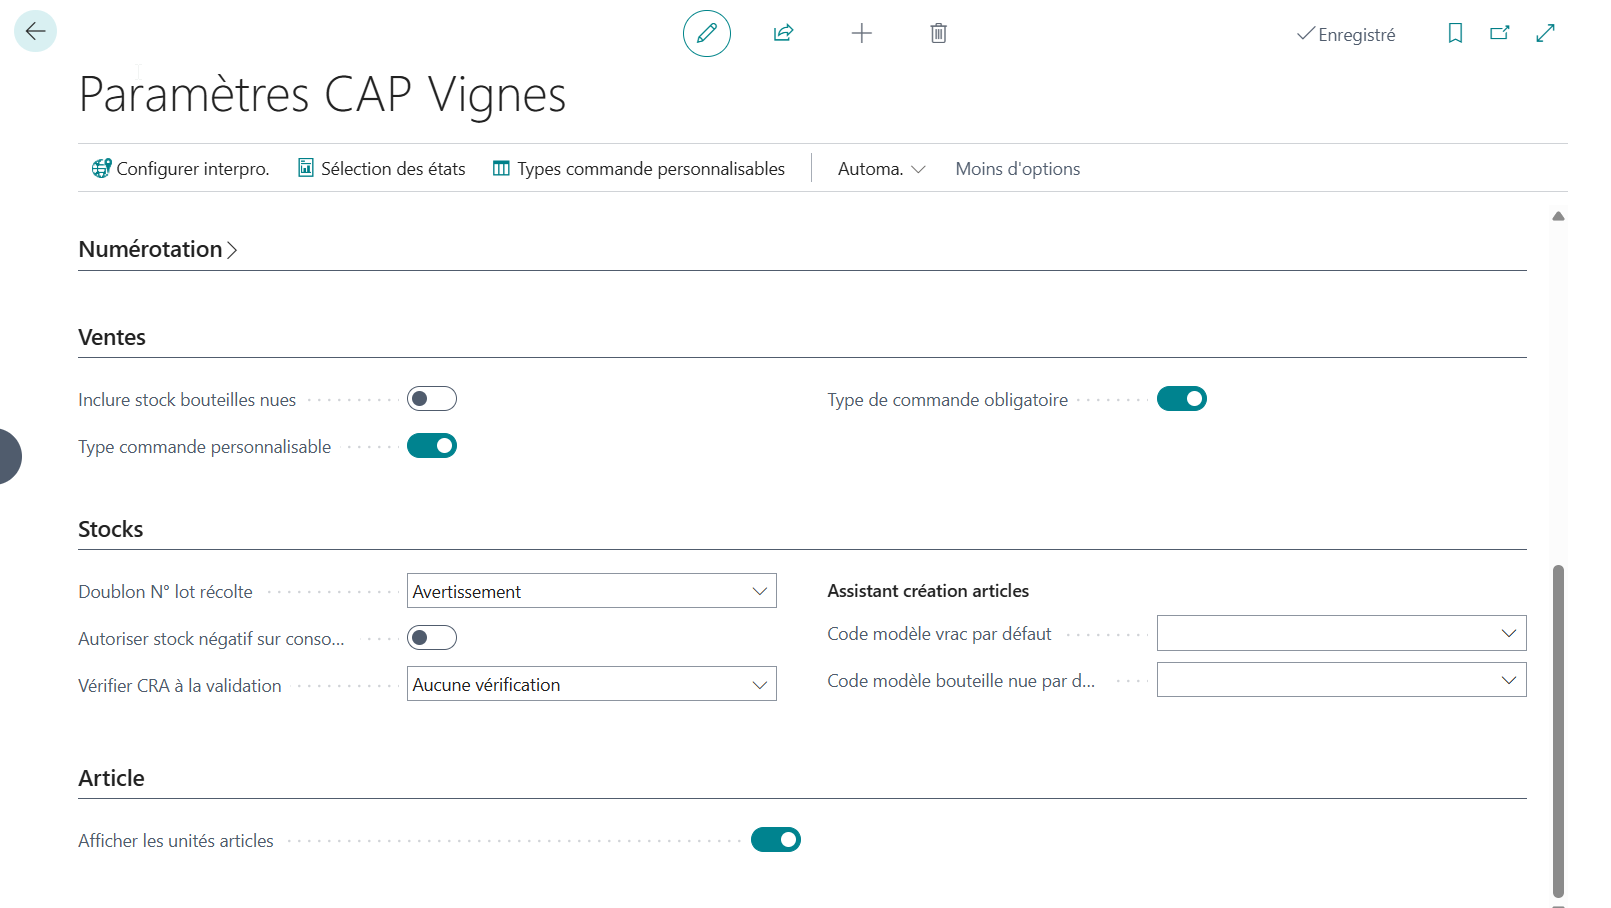
Task: Click Code modèle vrac par défaut field
Action: tap(1342, 633)
